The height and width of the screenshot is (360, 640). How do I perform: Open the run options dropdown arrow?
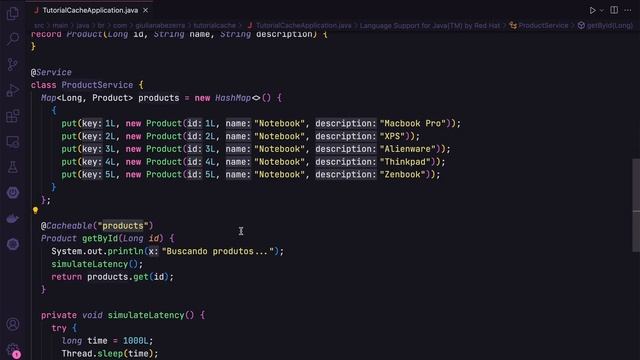(x=601, y=11)
